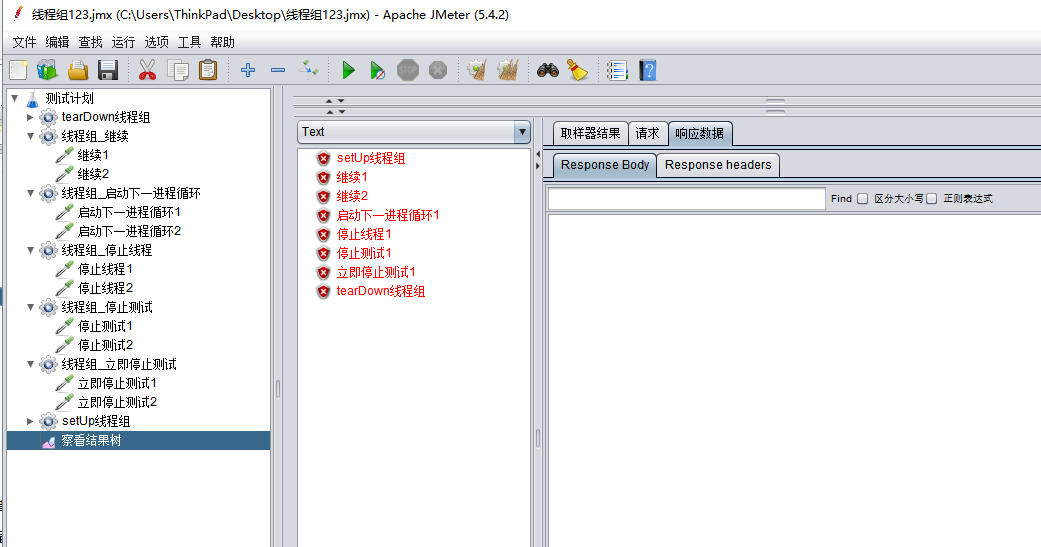Open the 运行 menu
Viewport: 1041px width, 547px height.
click(123, 42)
